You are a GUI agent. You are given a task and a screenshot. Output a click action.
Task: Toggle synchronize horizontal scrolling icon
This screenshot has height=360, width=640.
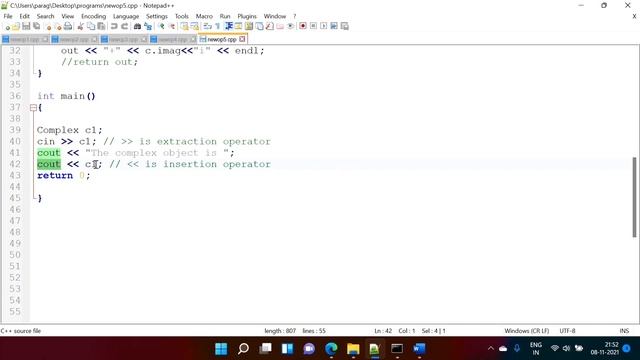tap(196, 26)
